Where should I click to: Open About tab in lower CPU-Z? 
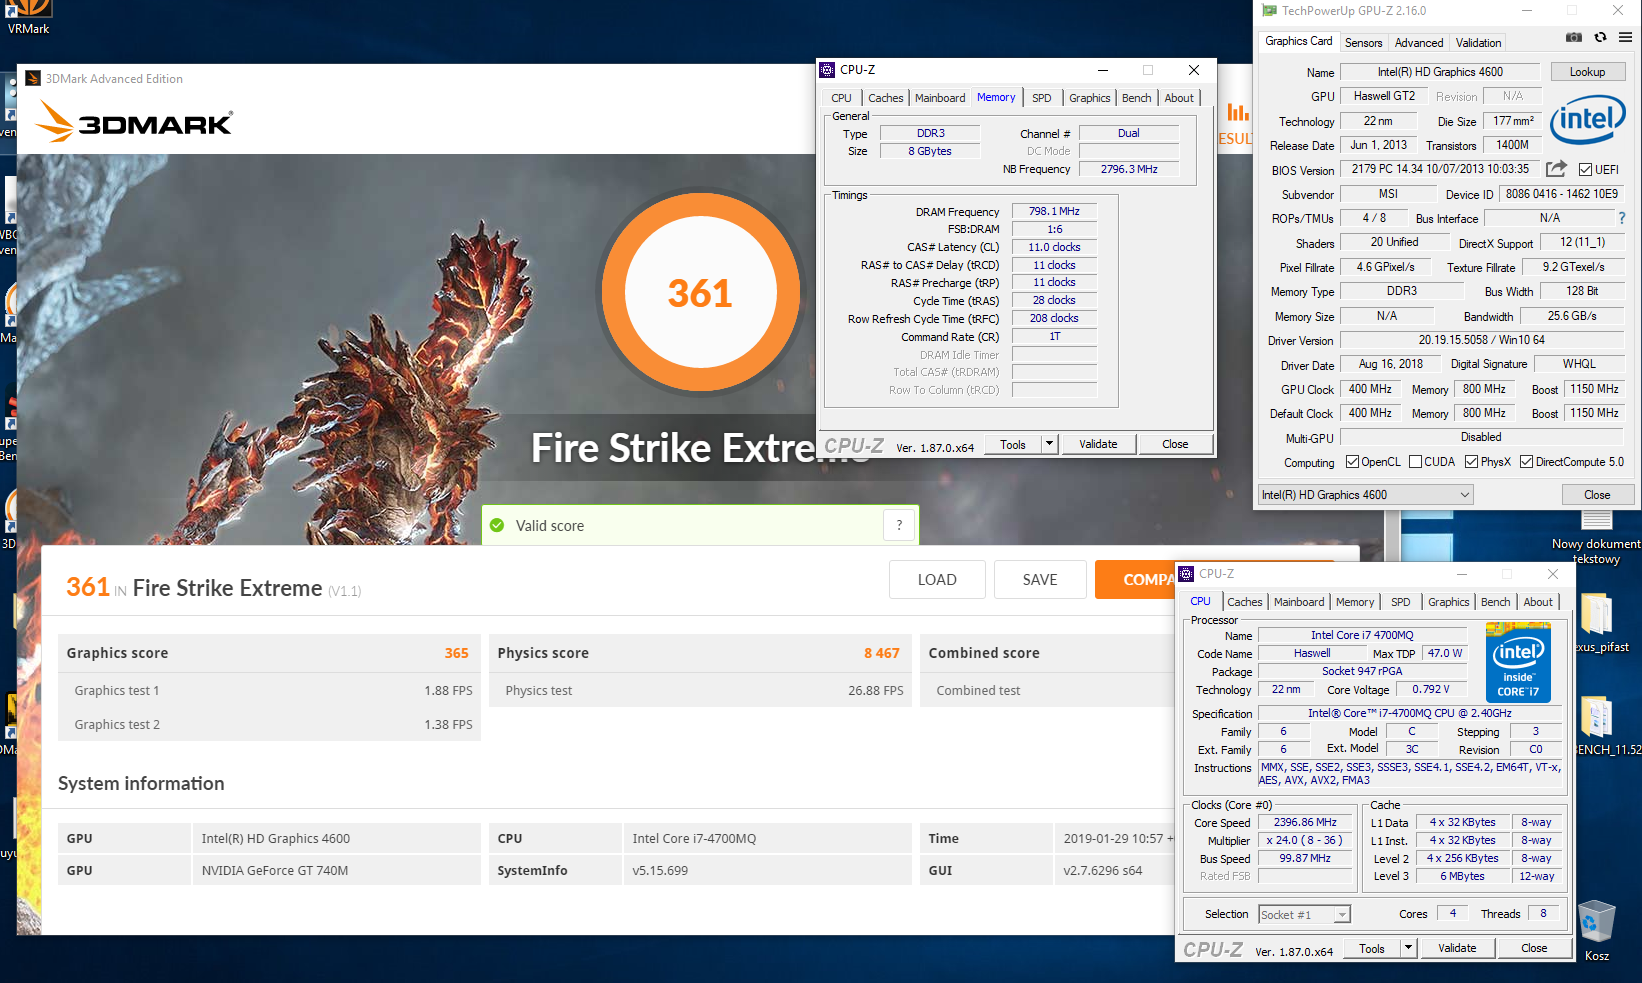click(x=1538, y=602)
